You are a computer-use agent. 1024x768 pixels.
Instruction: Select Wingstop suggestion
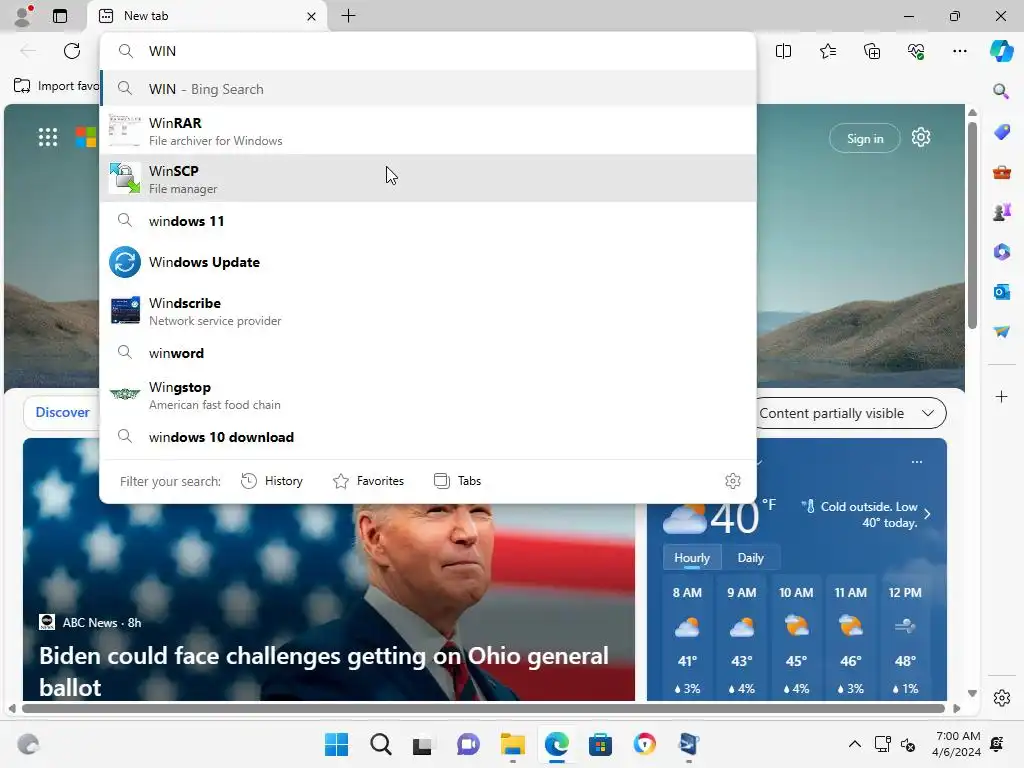tap(428, 395)
